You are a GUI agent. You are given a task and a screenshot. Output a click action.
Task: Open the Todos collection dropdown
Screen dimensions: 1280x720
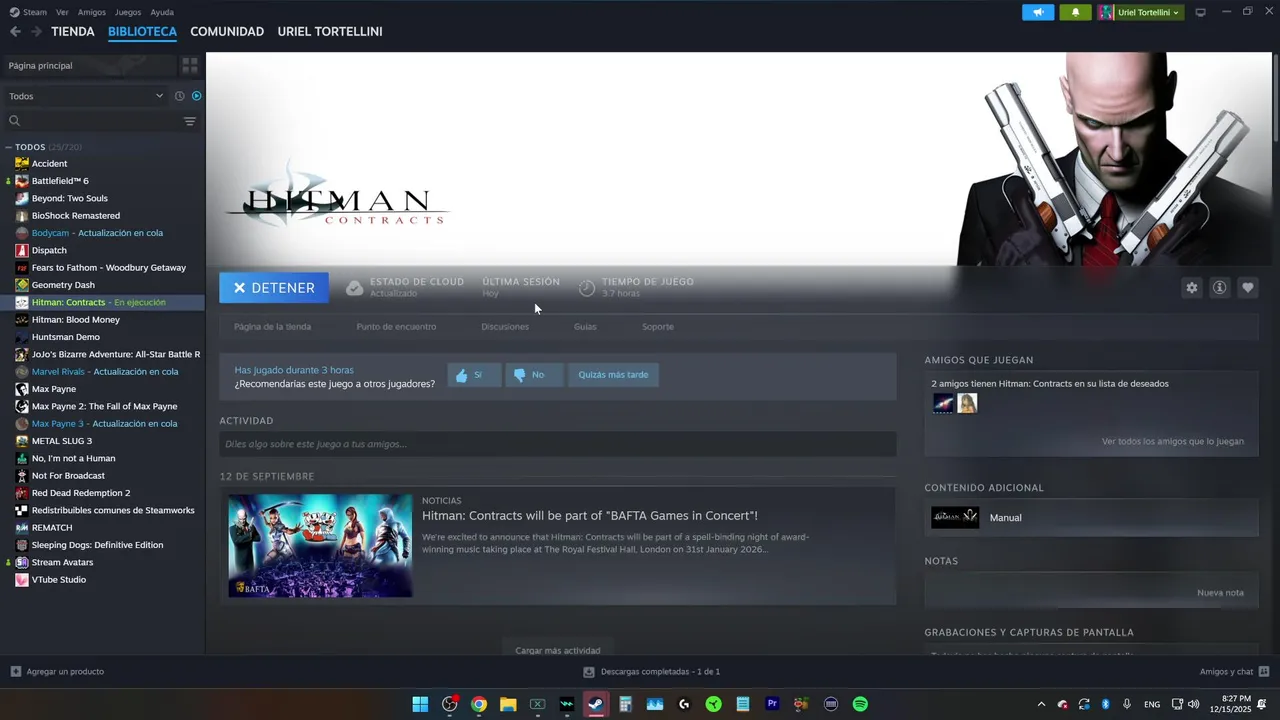[86, 96]
